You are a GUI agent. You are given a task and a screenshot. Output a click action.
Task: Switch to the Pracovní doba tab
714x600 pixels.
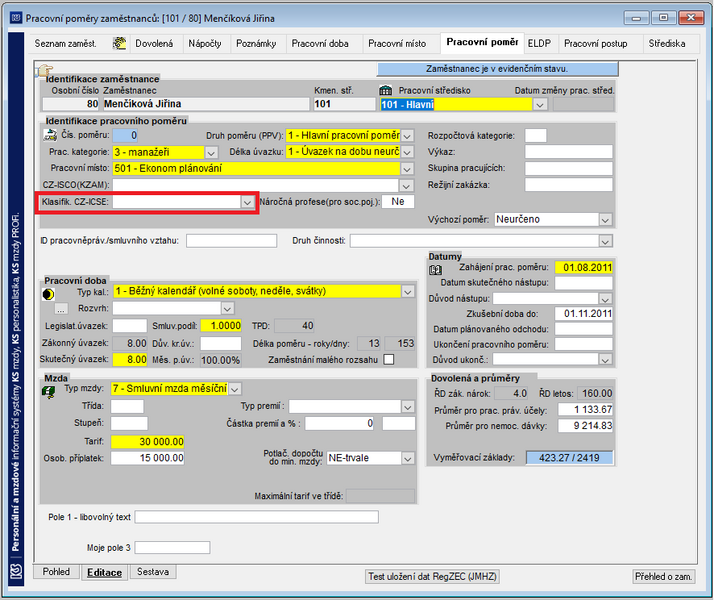click(x=320, y=44)
